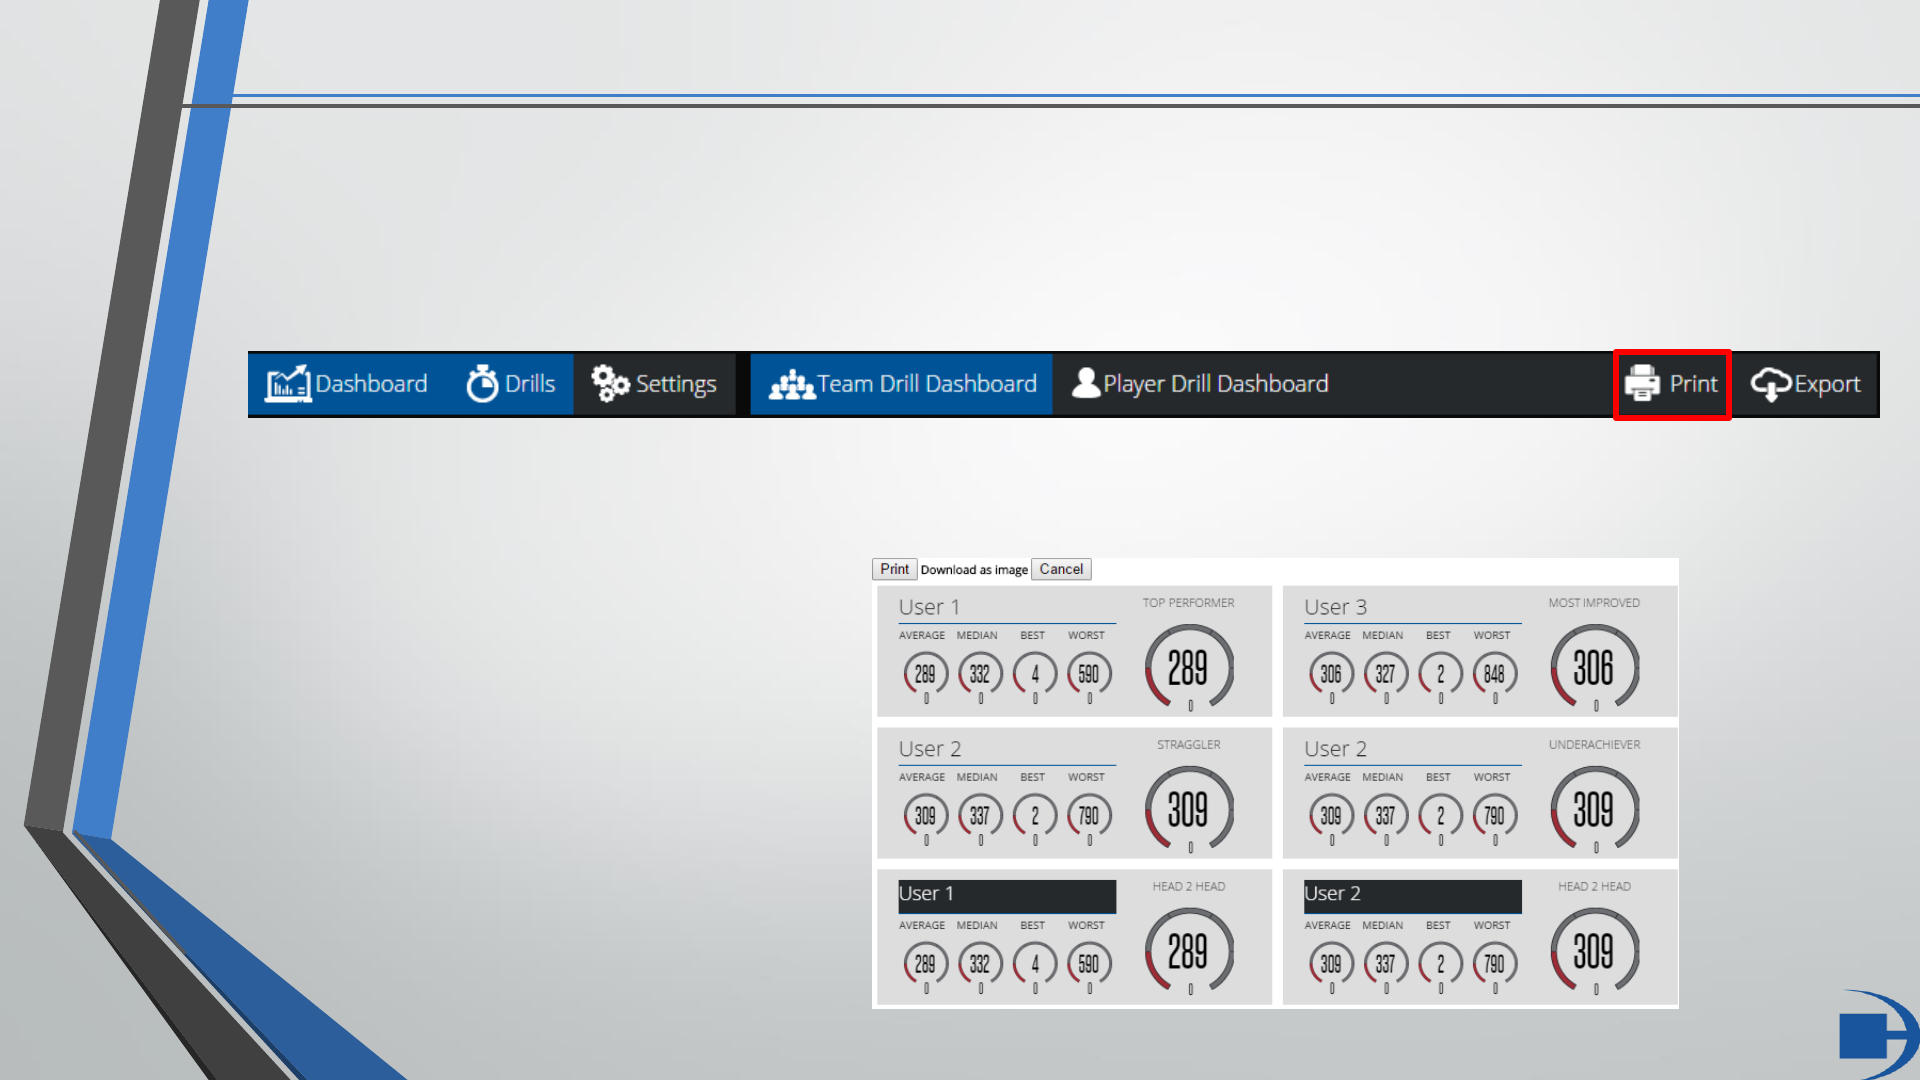Click the blue logo in bottom corner
Viewport: 1920px width, 1080px height.
coord(1875,1035)
